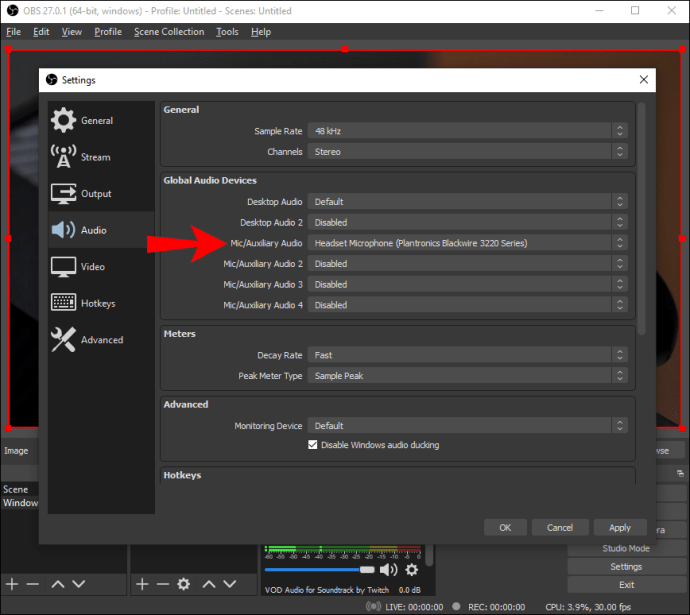
Task: Open the Desktop Audio 2 dropdown
Action: click(x=467, y=222)
